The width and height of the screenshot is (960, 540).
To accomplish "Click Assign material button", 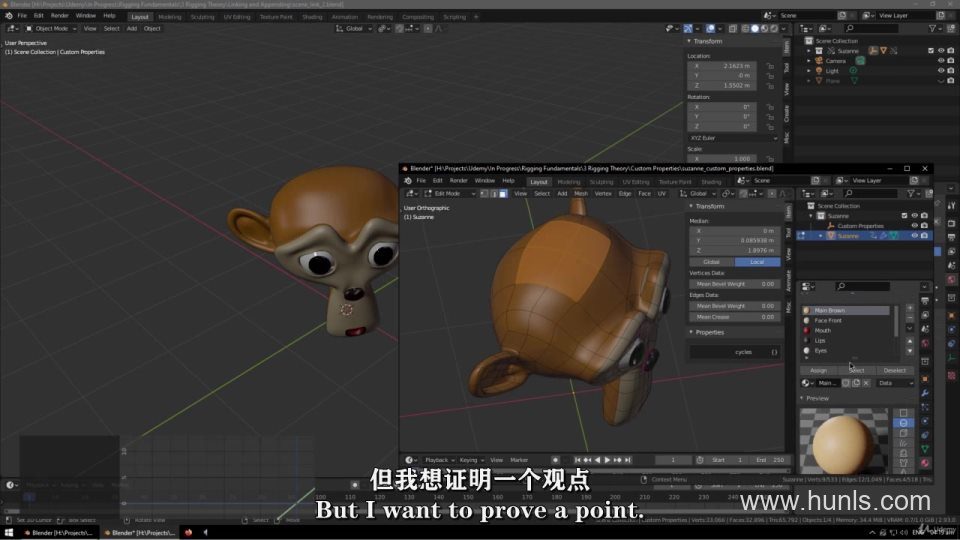I will pos(819,370).
